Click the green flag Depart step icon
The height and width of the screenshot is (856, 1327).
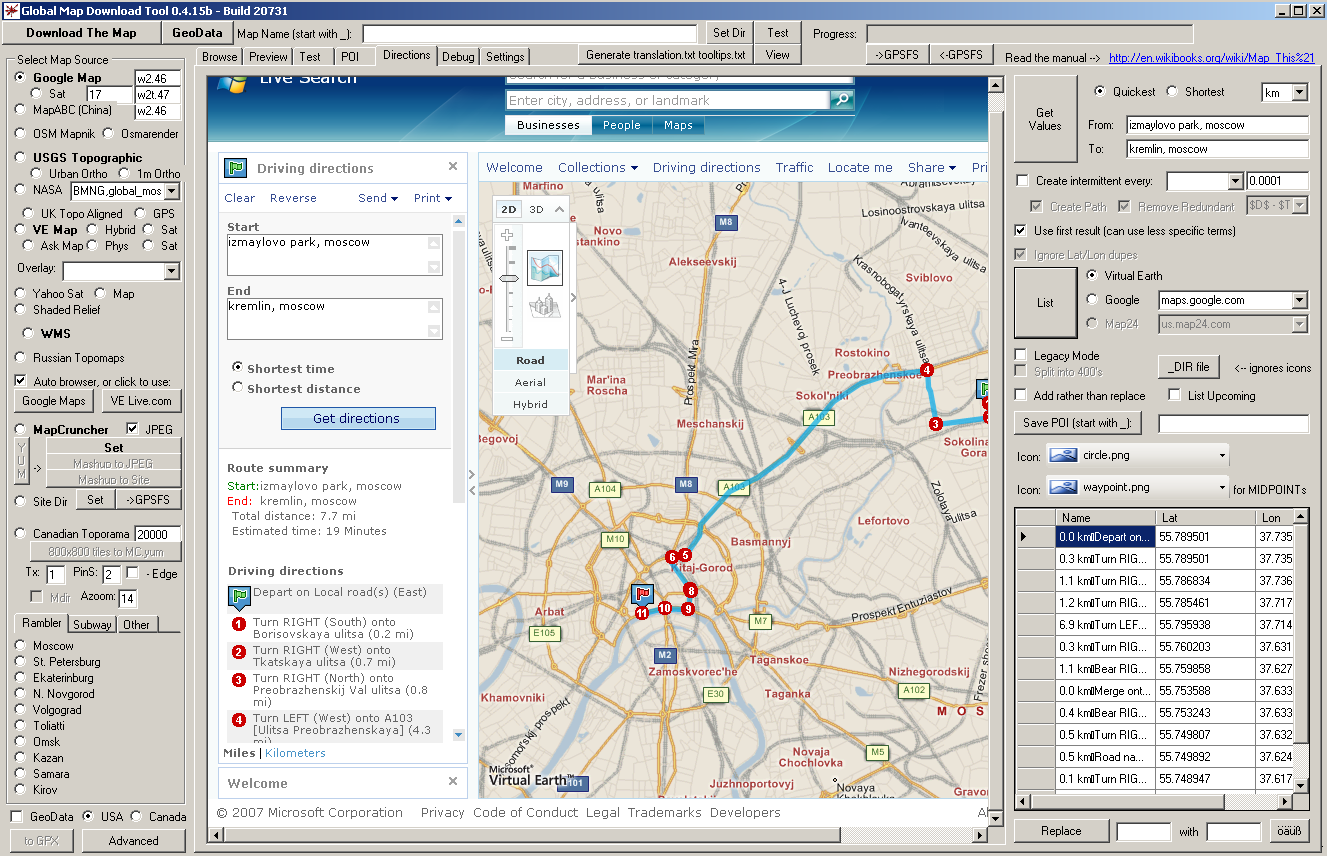coord(238,598)
